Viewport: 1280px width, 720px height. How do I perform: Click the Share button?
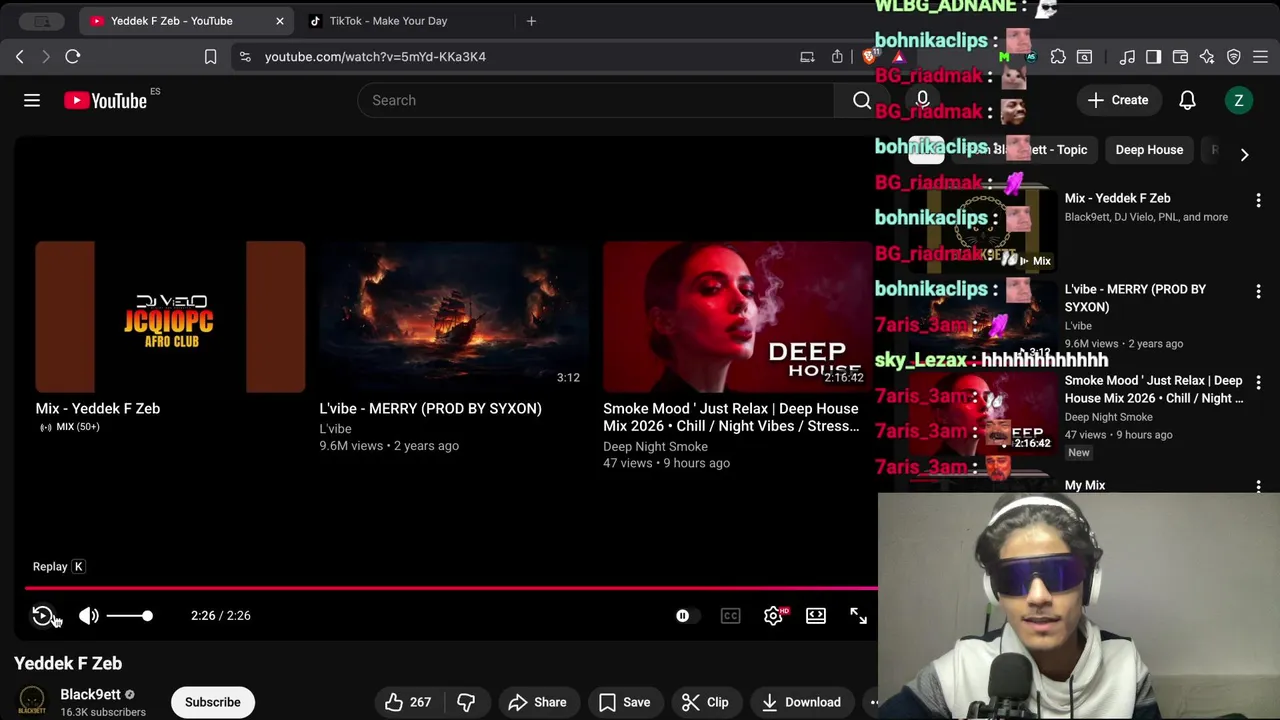(x=537, y=702)
